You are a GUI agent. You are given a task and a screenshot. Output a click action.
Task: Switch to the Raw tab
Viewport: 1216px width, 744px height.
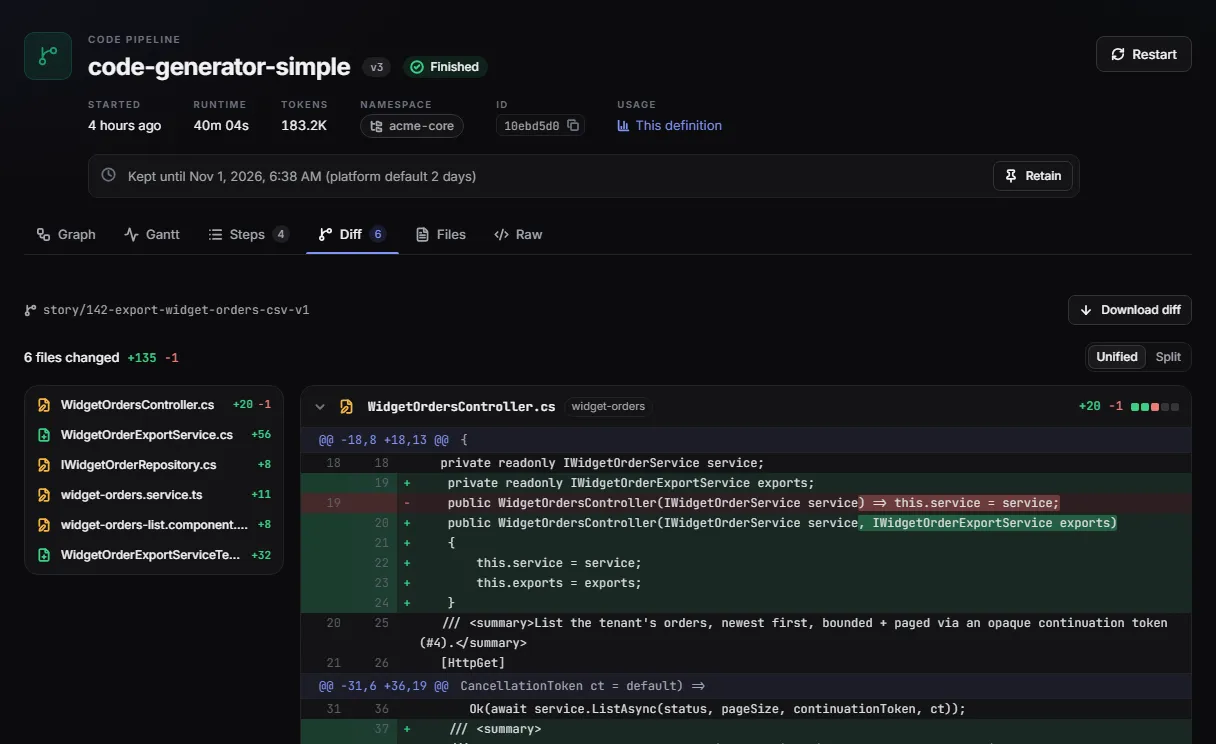pyautogui.click(x=518, y=234)
